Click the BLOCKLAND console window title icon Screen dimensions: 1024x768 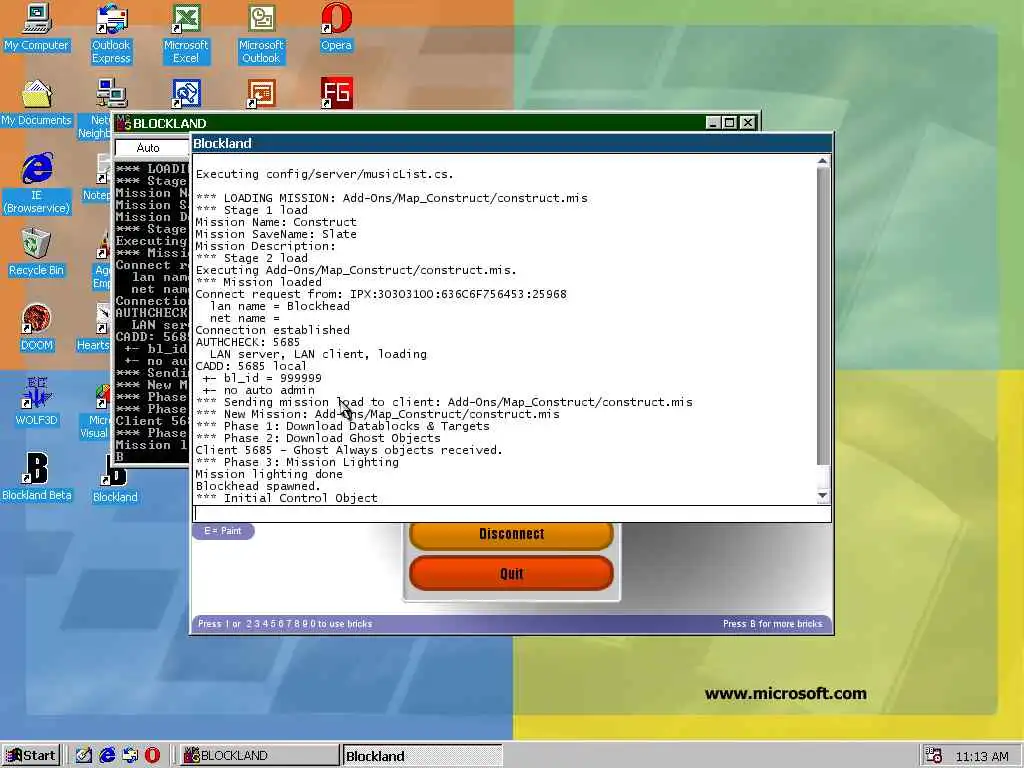(x=123, y=123)
